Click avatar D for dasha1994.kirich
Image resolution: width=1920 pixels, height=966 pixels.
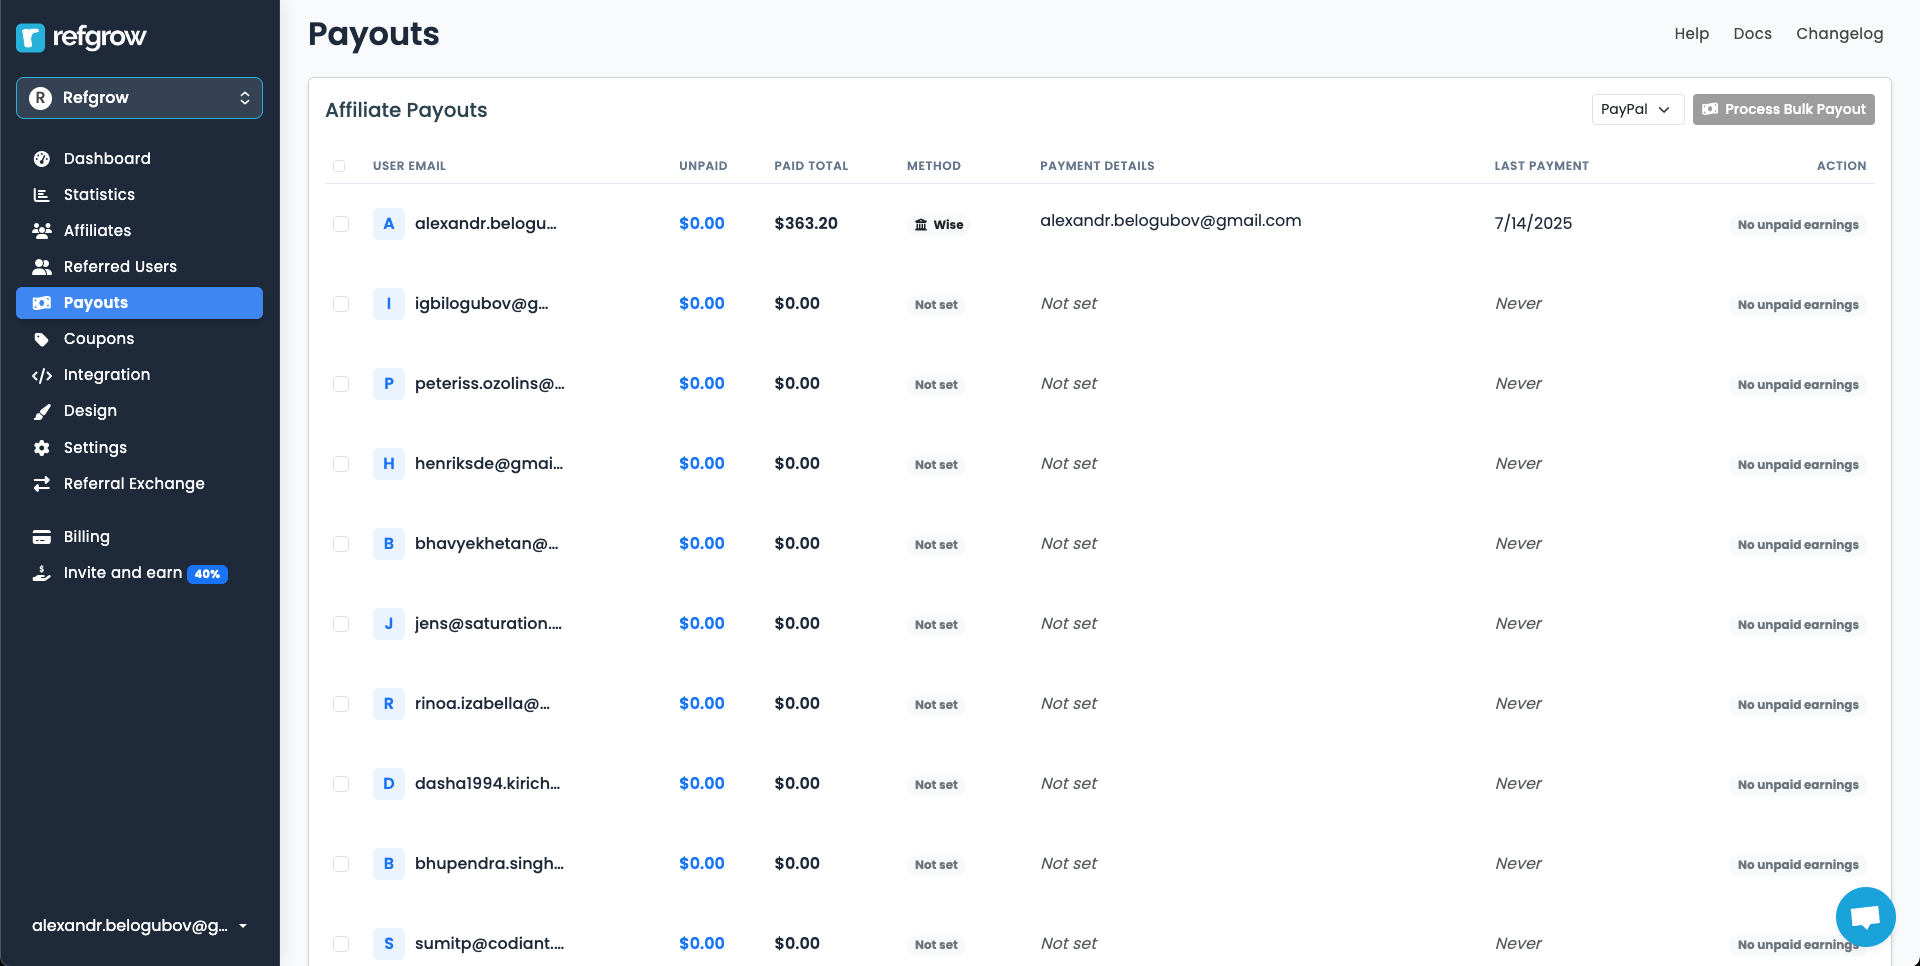click(389, 784)
